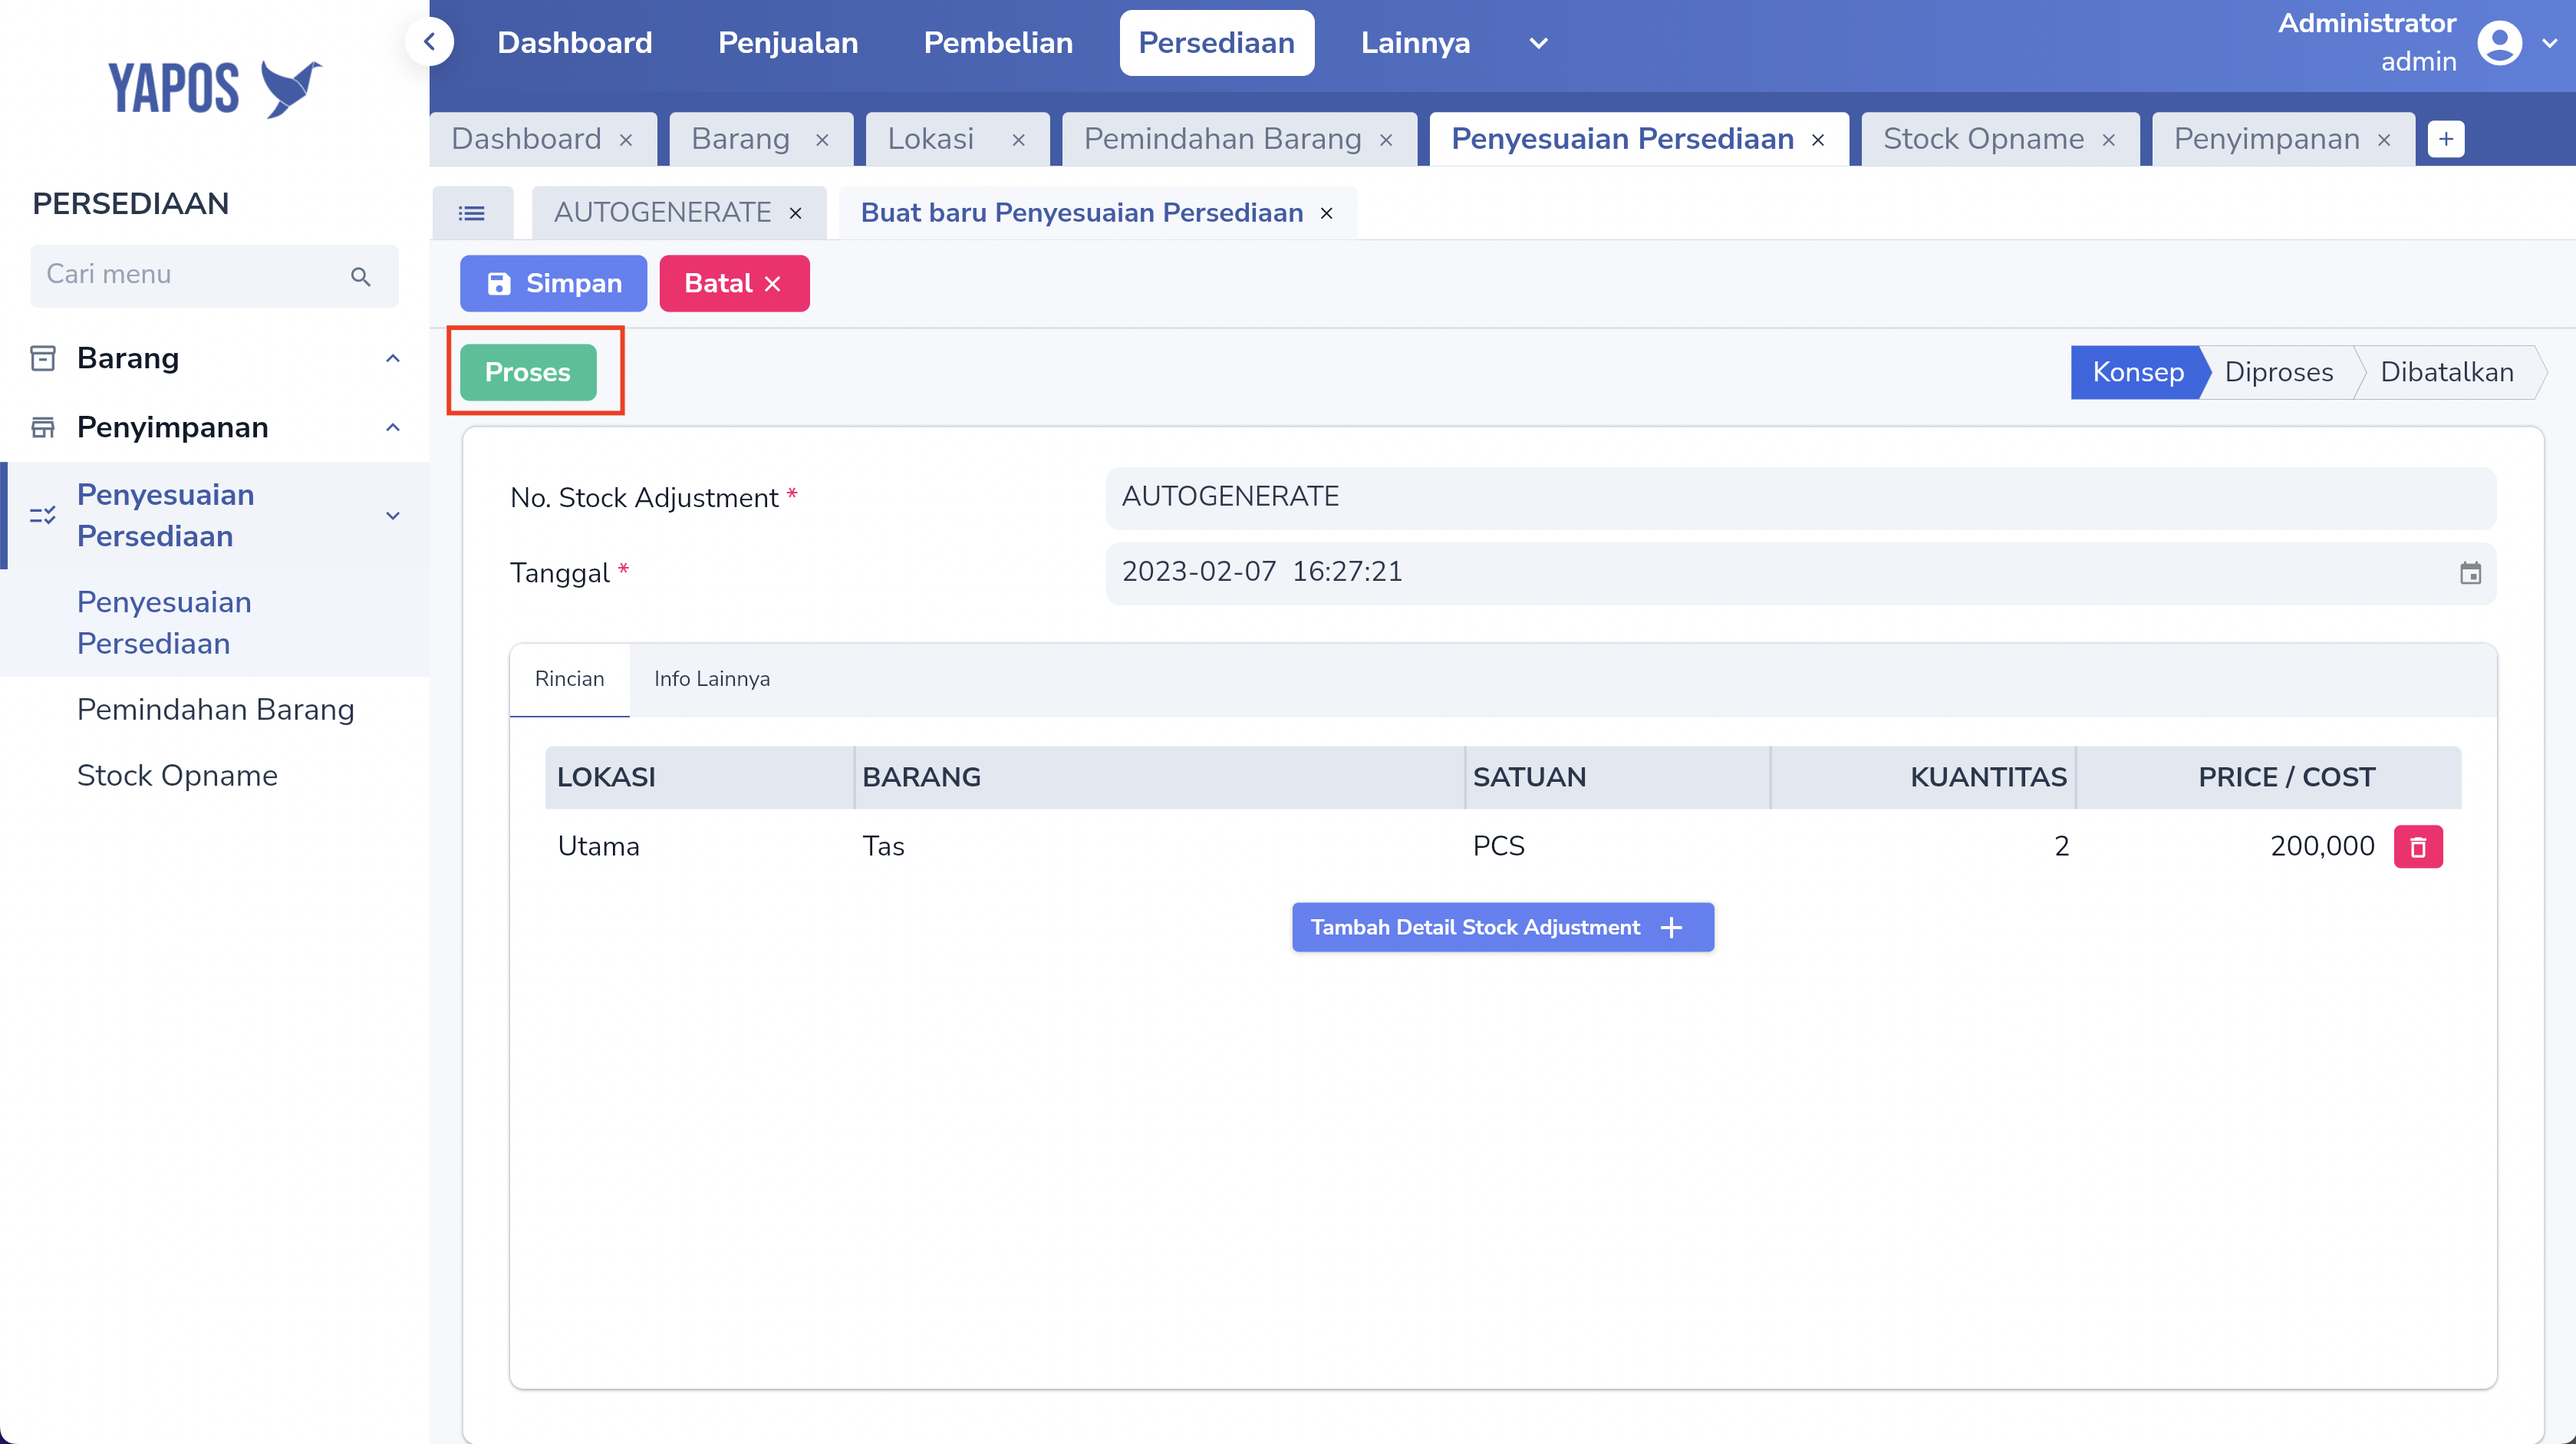Click Simpan to save the adjustment

tap(553, 284)
